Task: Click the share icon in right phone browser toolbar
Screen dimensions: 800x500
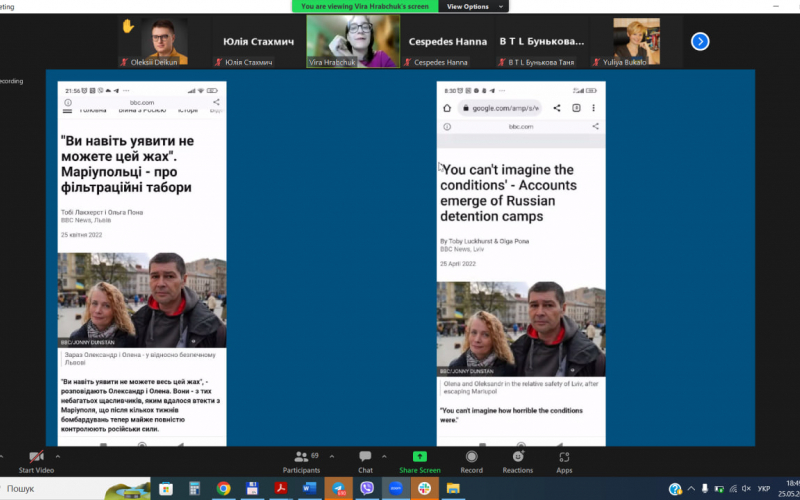Action: pyautogui.click(x=557, y=108)
